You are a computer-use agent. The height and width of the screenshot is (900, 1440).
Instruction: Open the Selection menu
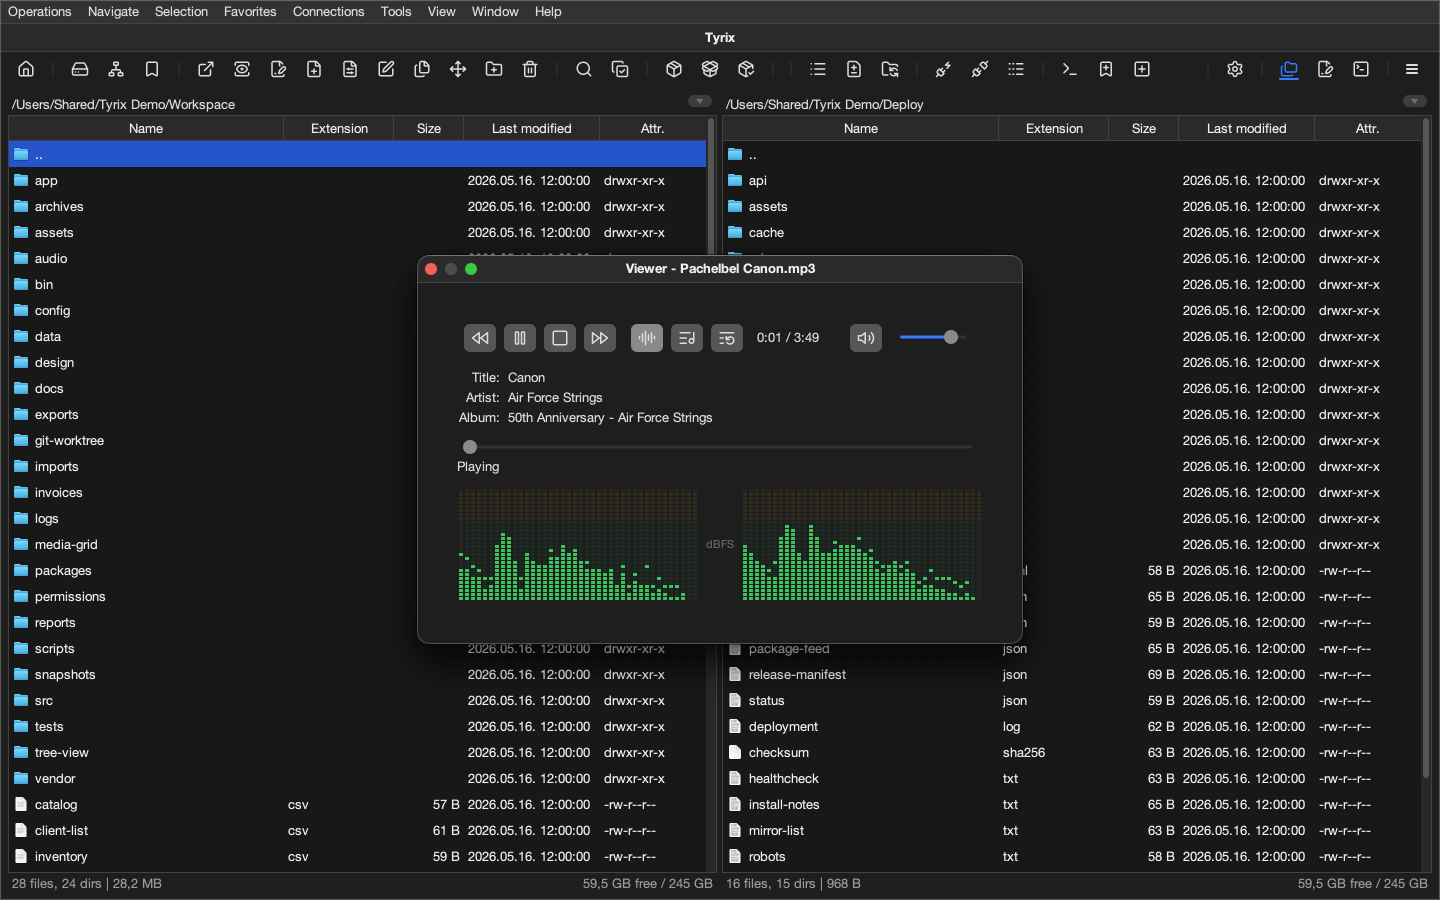(181, 12)
